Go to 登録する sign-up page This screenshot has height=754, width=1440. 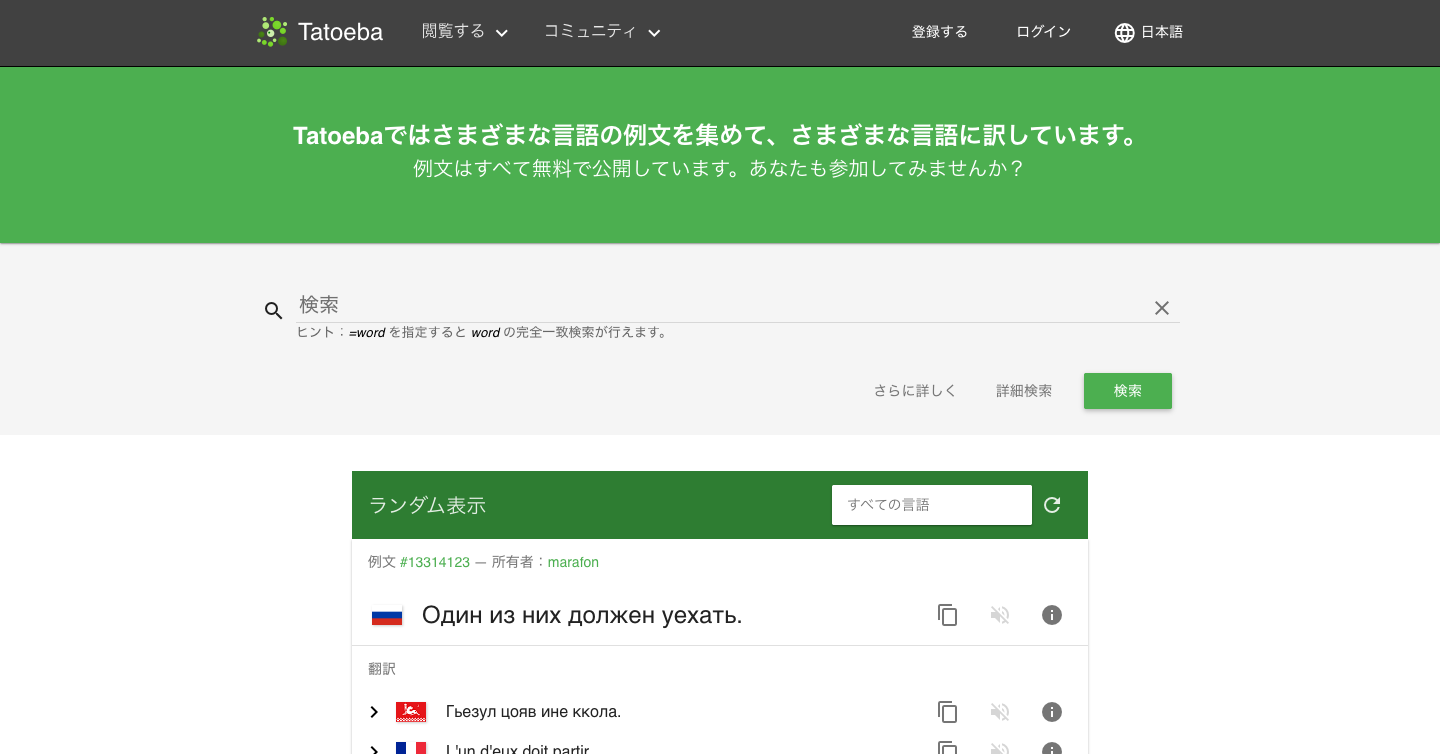coord(940,32)
